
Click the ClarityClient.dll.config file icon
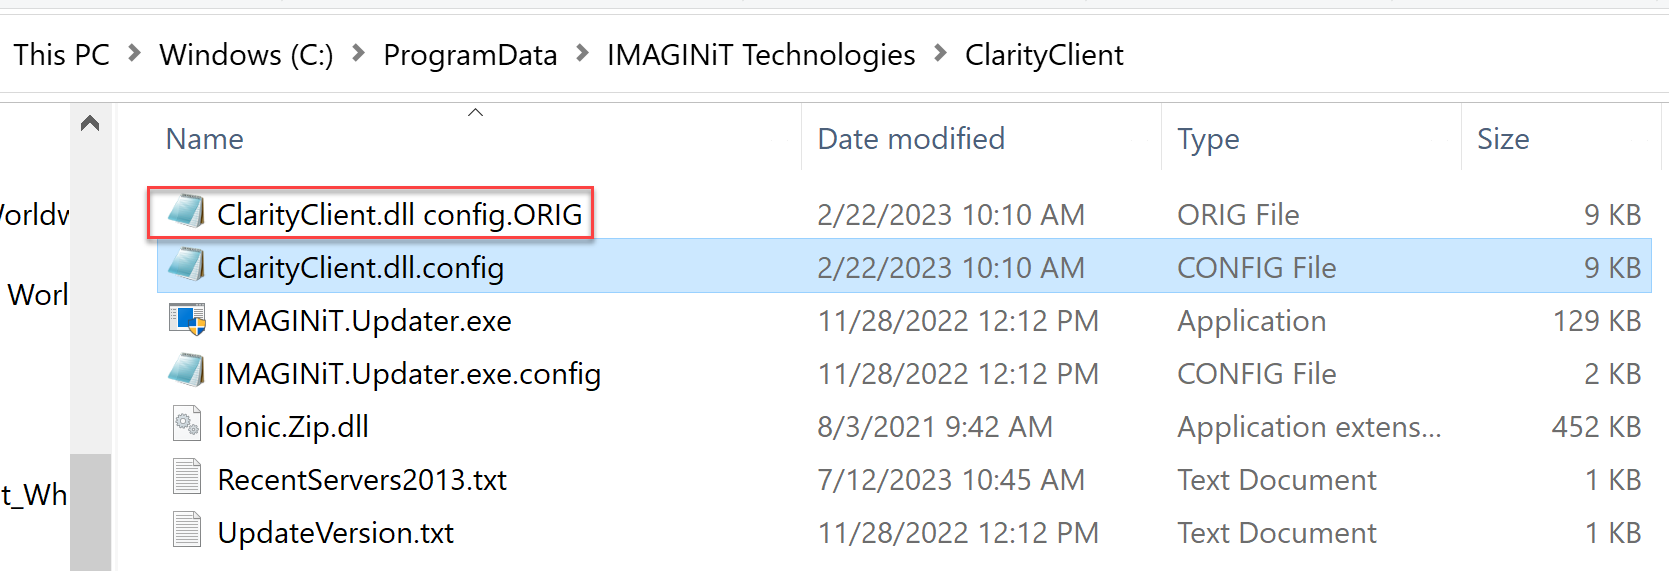click(187, 266)
